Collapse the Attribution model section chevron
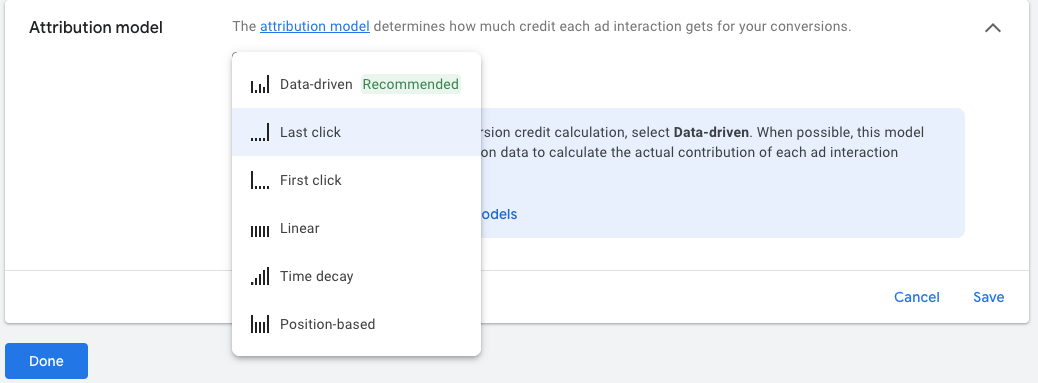Screen dimensions: 1038x383 click(992, 28)
